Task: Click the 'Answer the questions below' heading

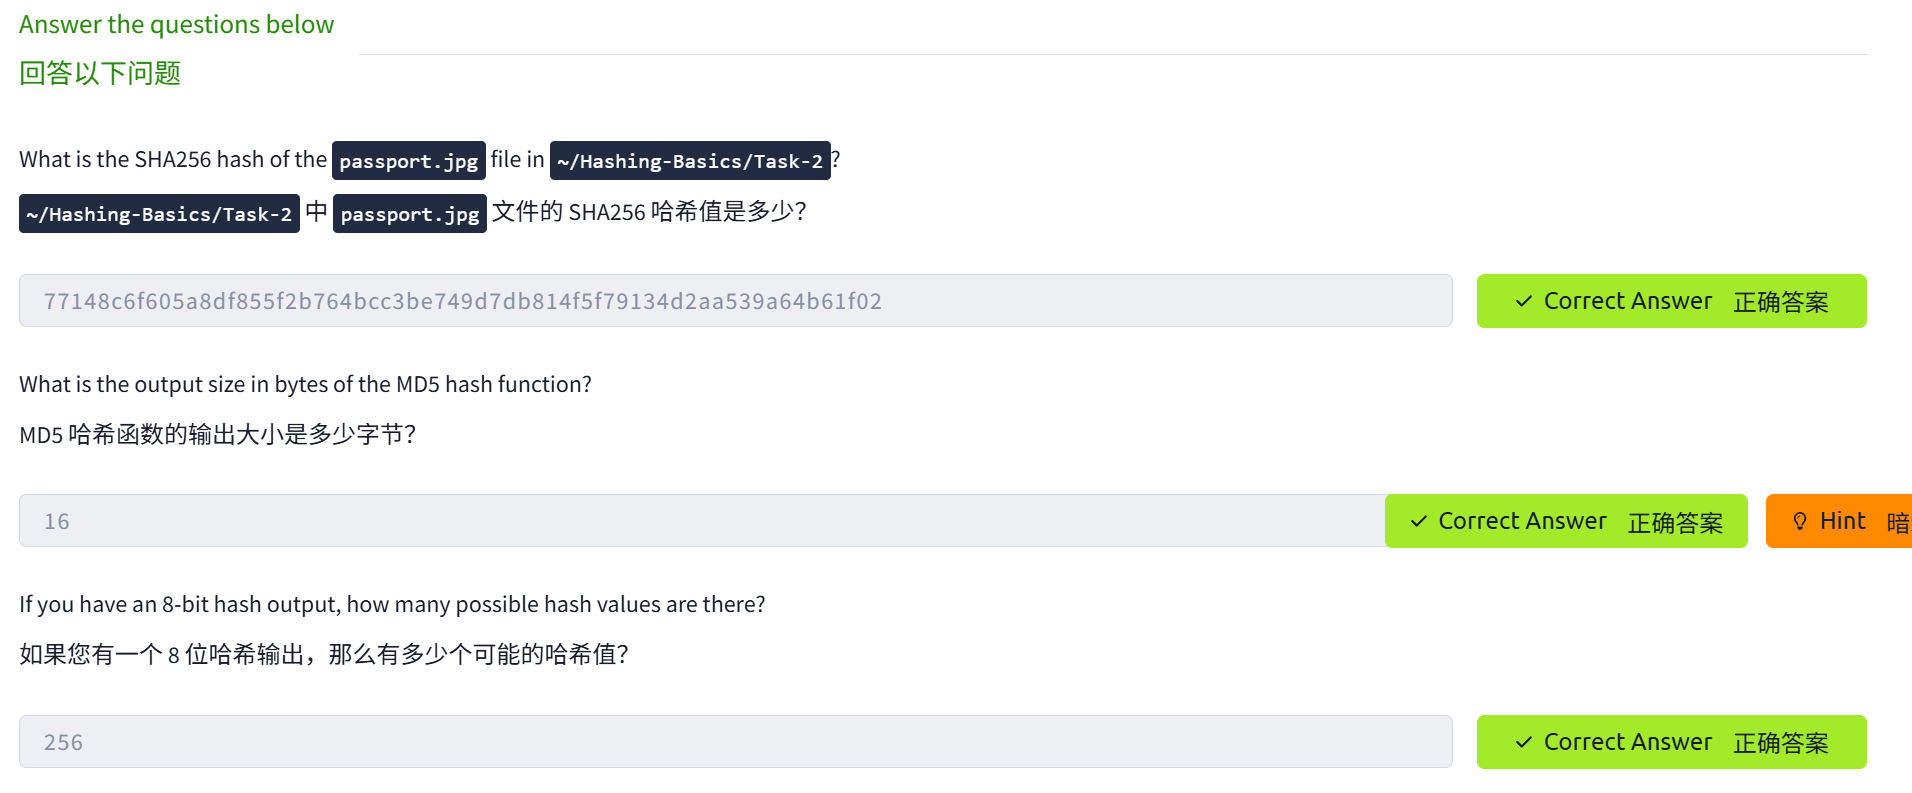Action: (x=176, y=25)
